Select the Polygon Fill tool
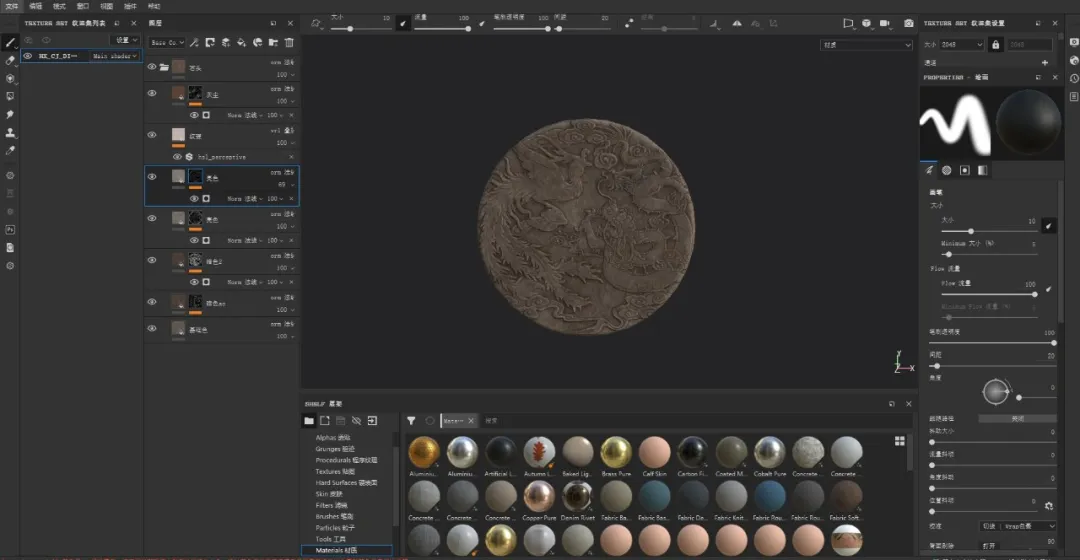This screenshot has height=560, width=1080. click(10, 97)
